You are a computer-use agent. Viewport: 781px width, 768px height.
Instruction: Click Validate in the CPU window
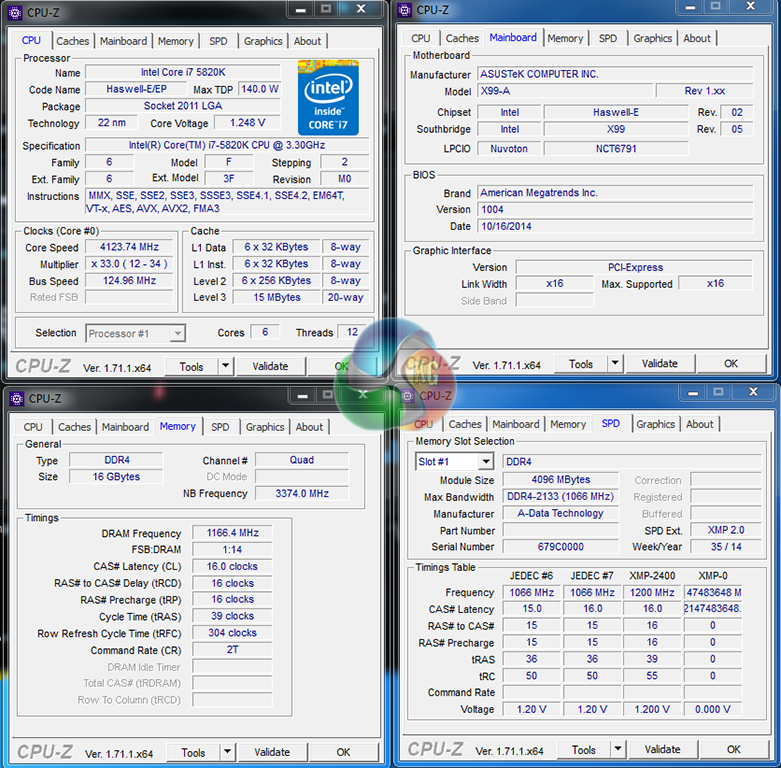270,367
